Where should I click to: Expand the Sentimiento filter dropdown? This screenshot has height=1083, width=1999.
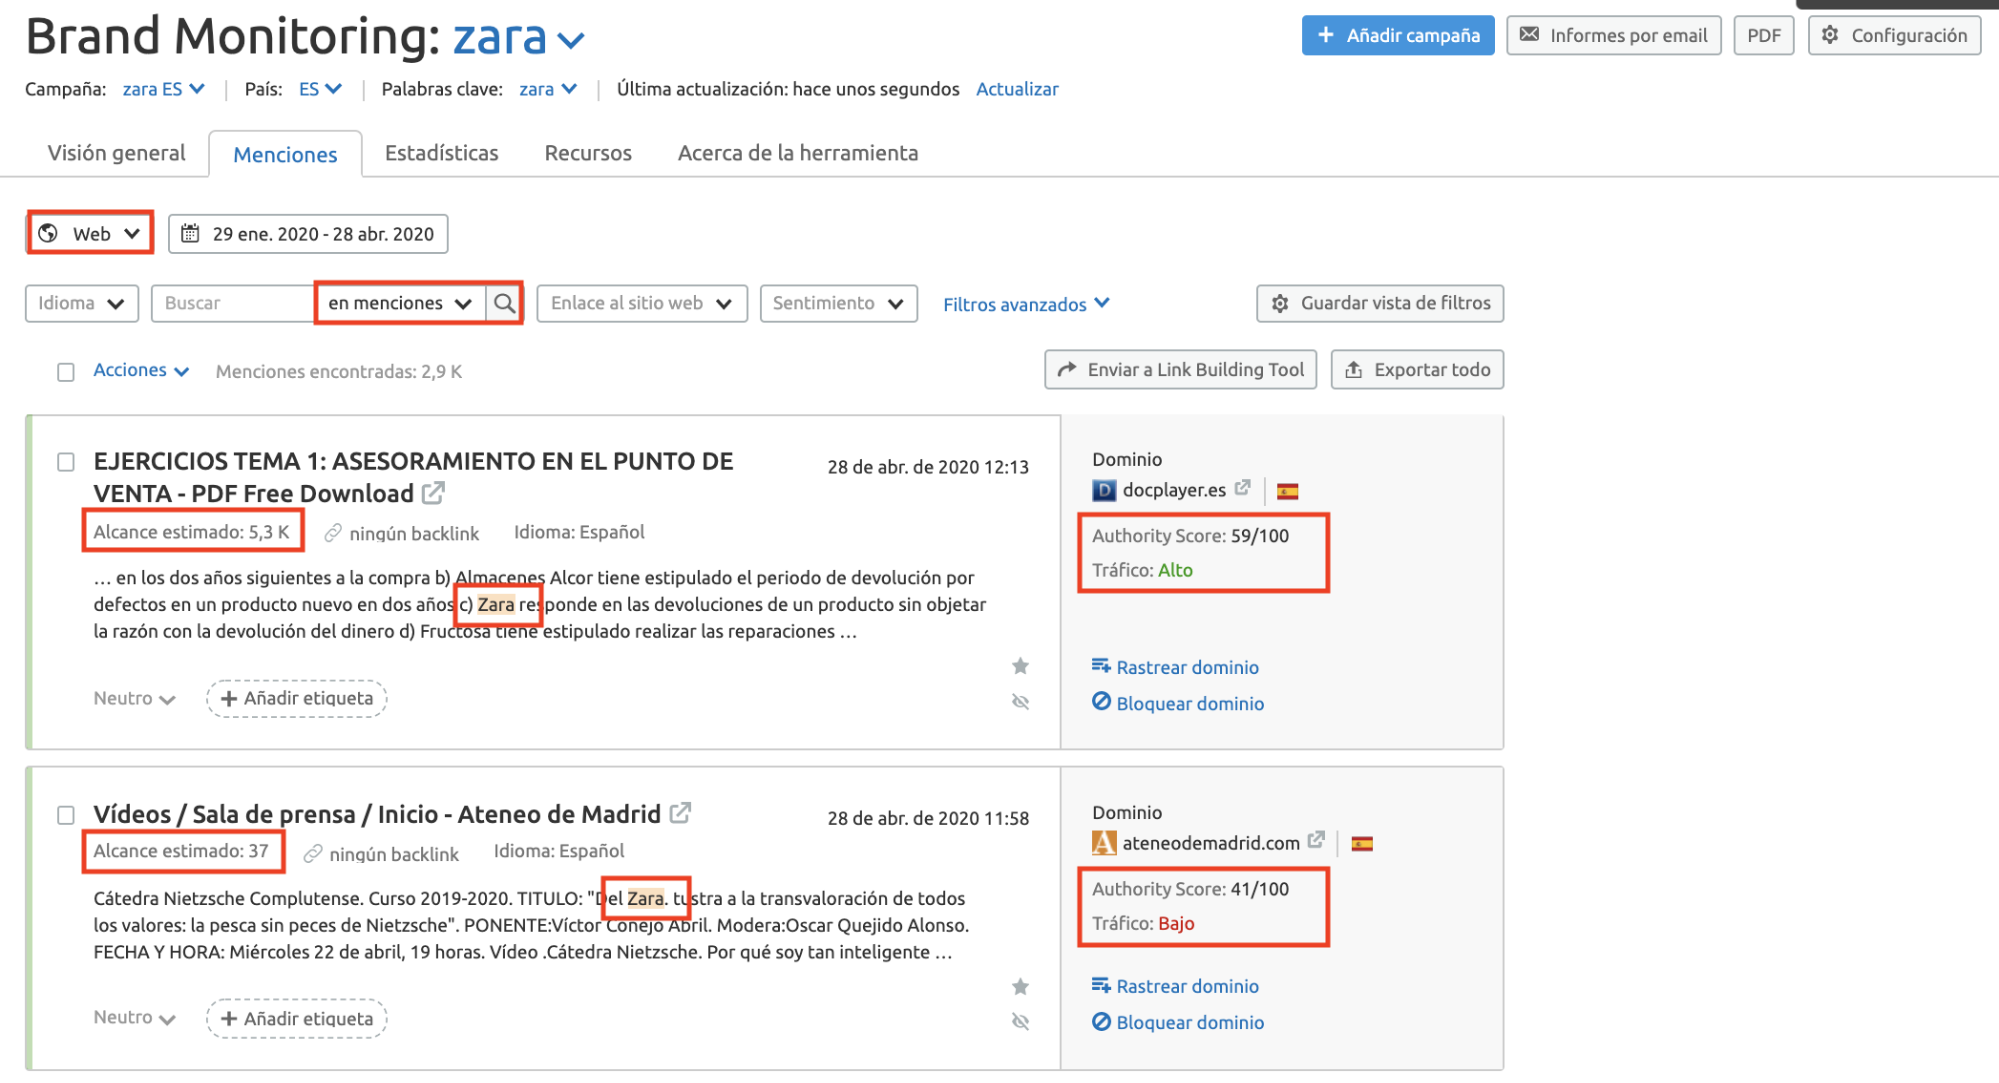point(838,303)
